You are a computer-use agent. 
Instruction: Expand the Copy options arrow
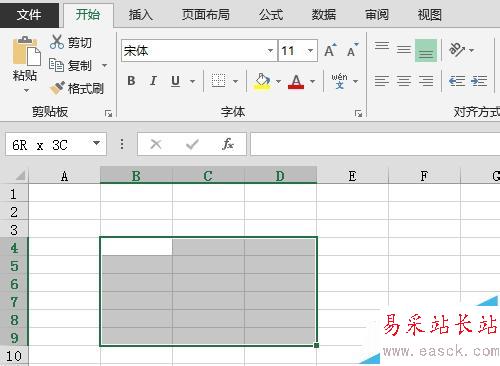click(x=104, y=65)
